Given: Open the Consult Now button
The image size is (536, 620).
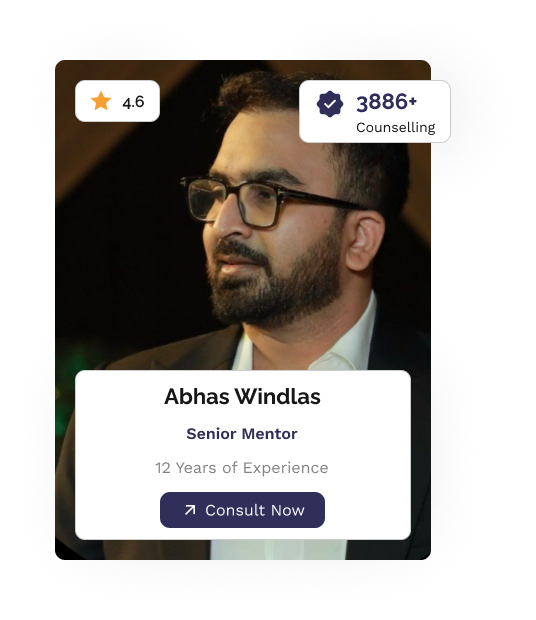Looking at the screenshot, I should click(x=242, y=510).
